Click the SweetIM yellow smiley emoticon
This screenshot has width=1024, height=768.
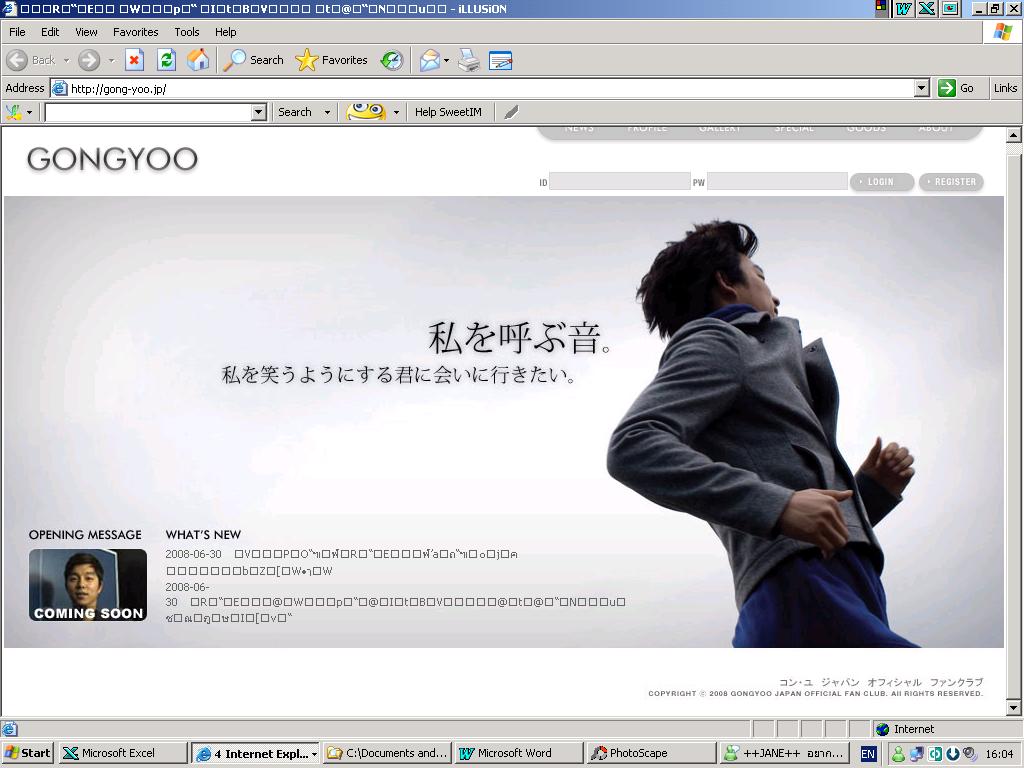click(366, 112)
